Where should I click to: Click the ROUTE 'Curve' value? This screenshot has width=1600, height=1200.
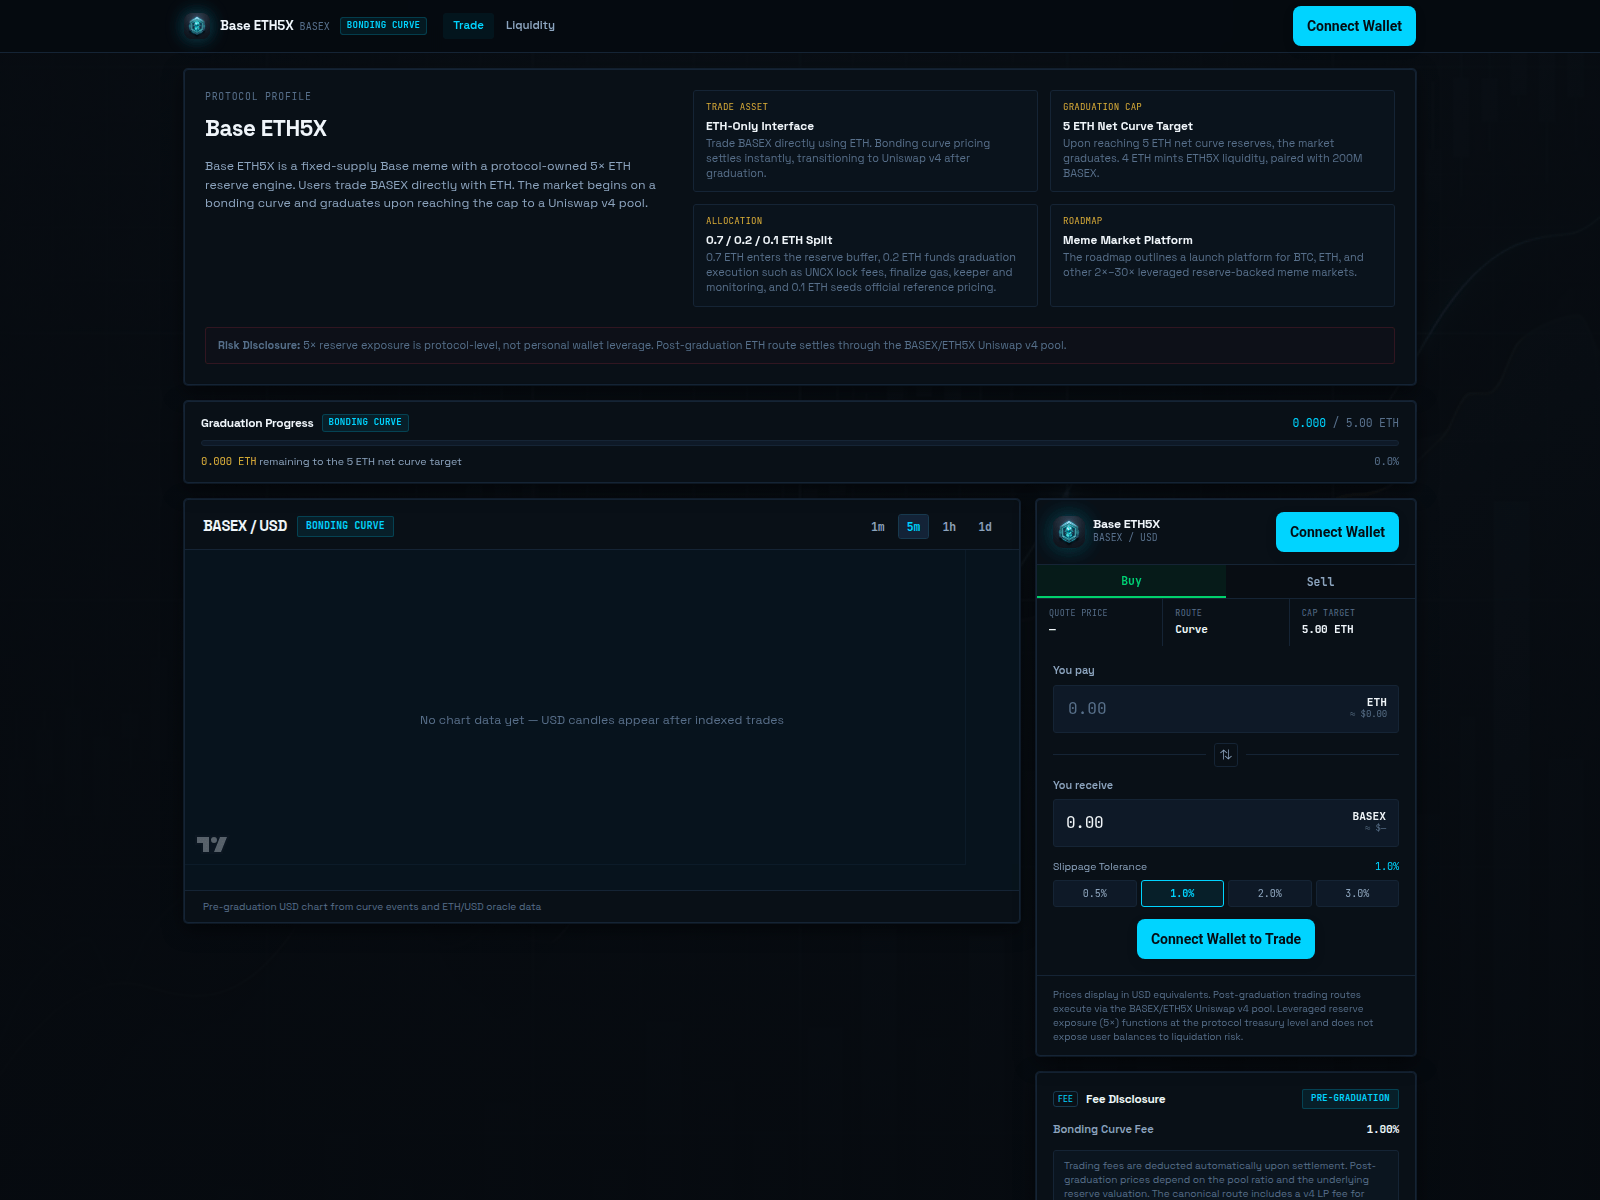point(1191,629)
